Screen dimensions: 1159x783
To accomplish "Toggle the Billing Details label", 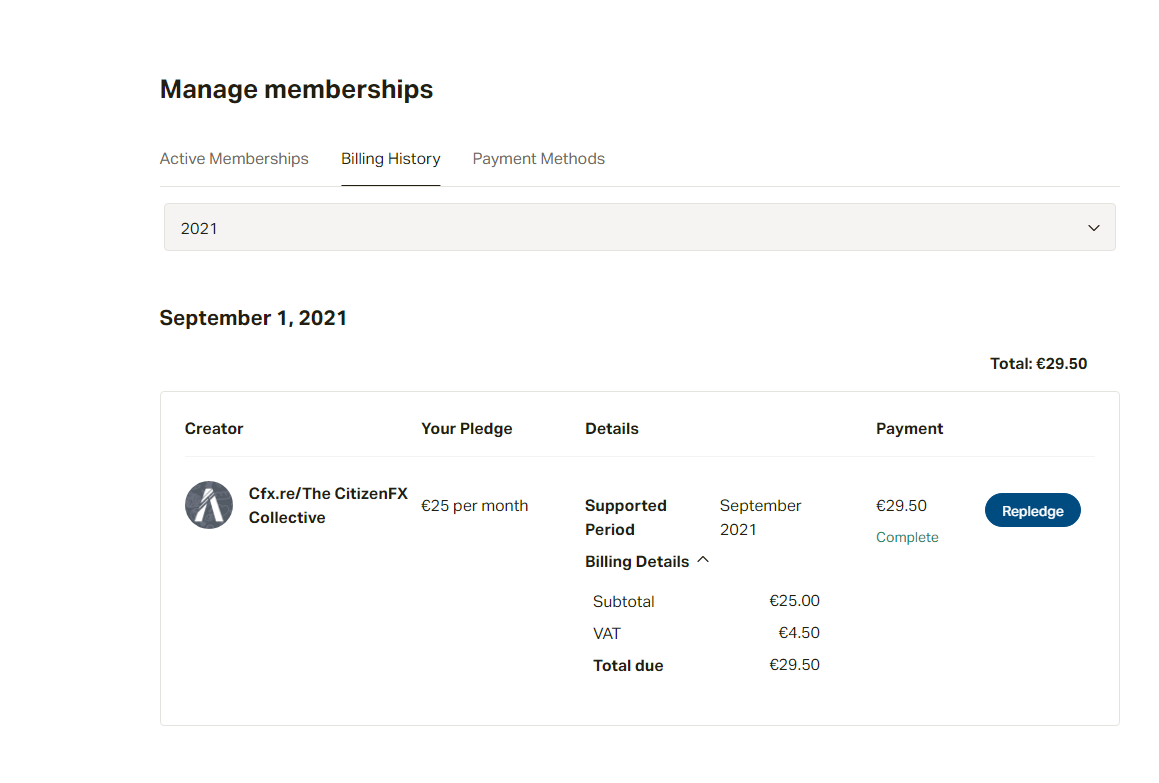I will click(636, 561).
